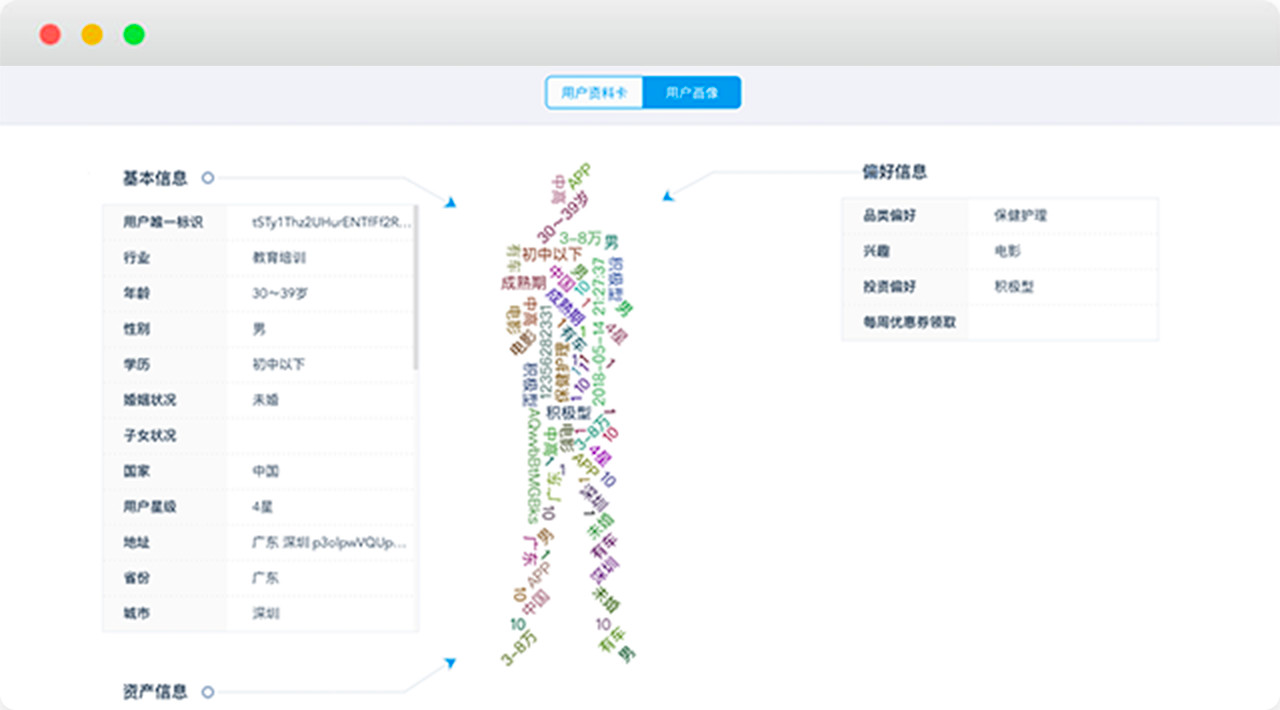Viewport: 1280px width, 710px height.
Task: Click the empty 每周优惠券领取 value cell
Action: (x=1060, y=323)
